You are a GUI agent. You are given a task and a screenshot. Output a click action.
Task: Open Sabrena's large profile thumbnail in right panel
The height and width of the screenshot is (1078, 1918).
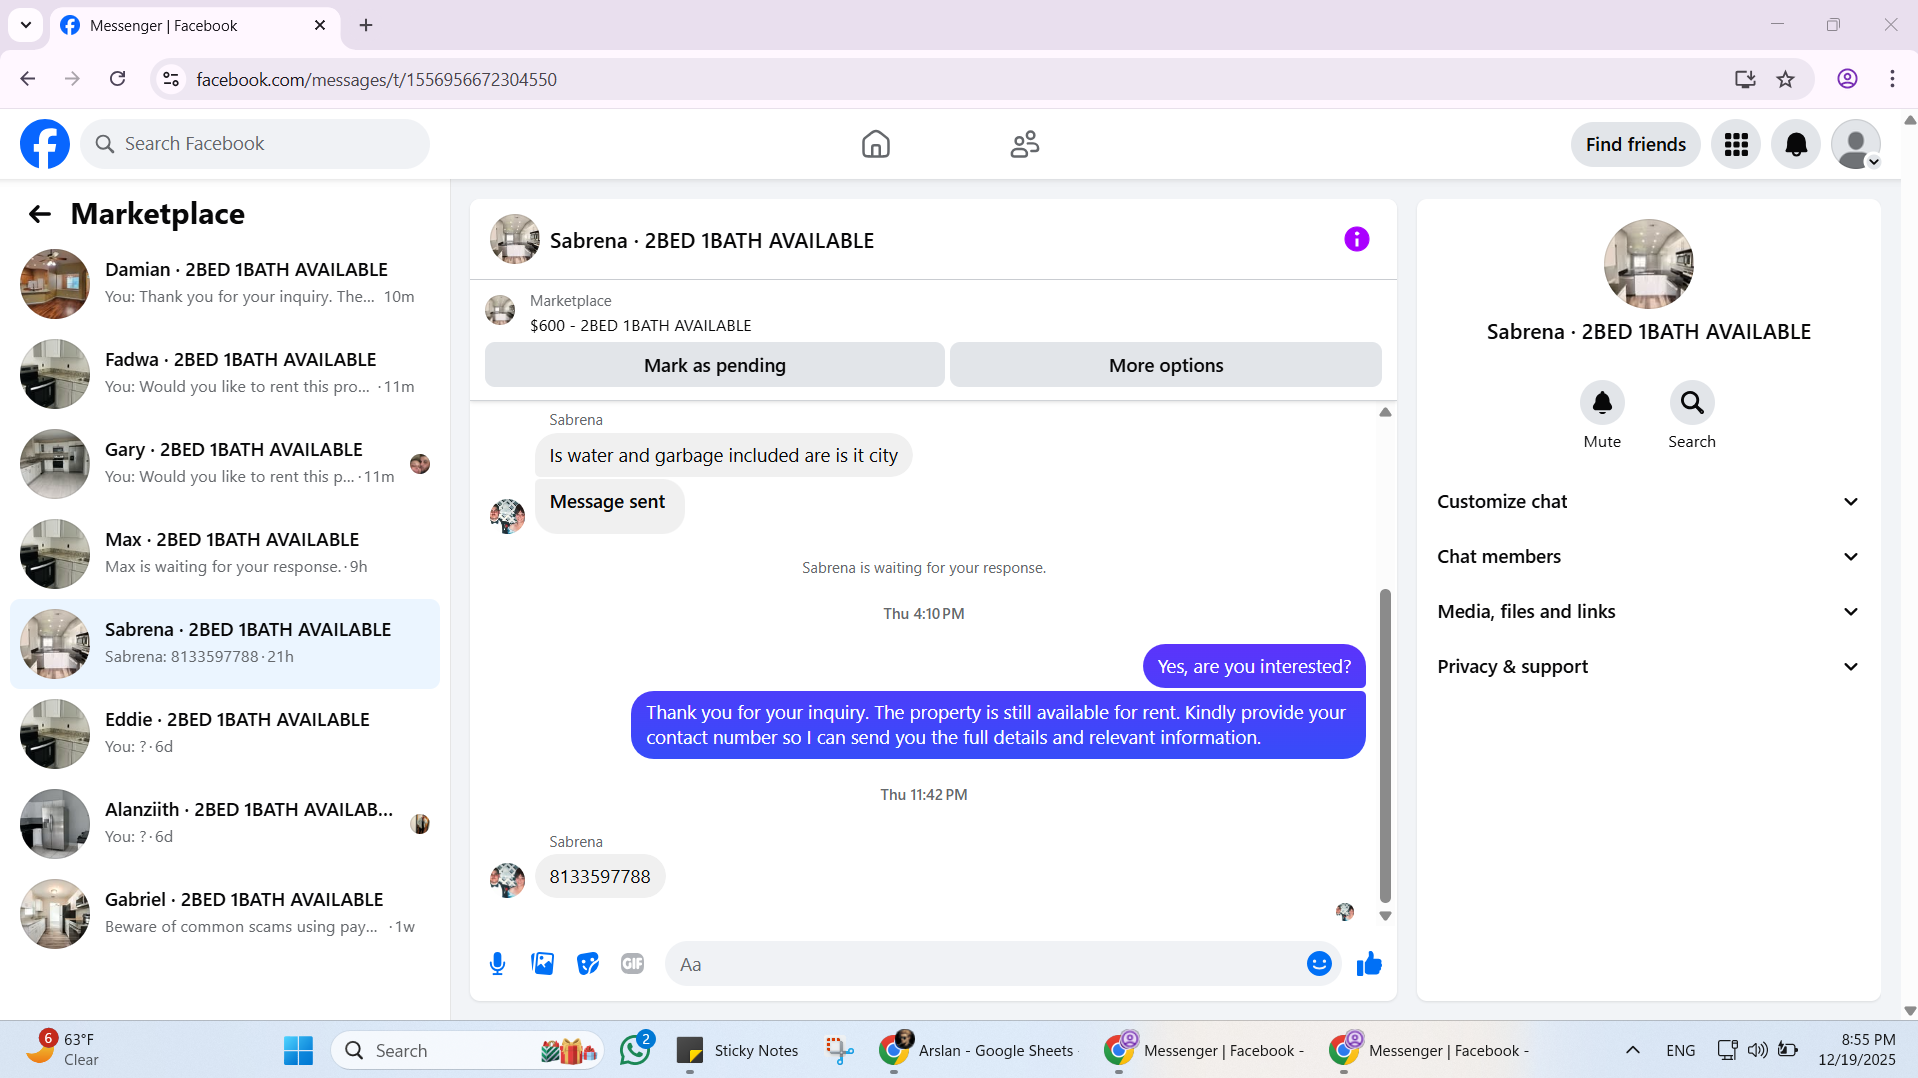click(1648, 264)
